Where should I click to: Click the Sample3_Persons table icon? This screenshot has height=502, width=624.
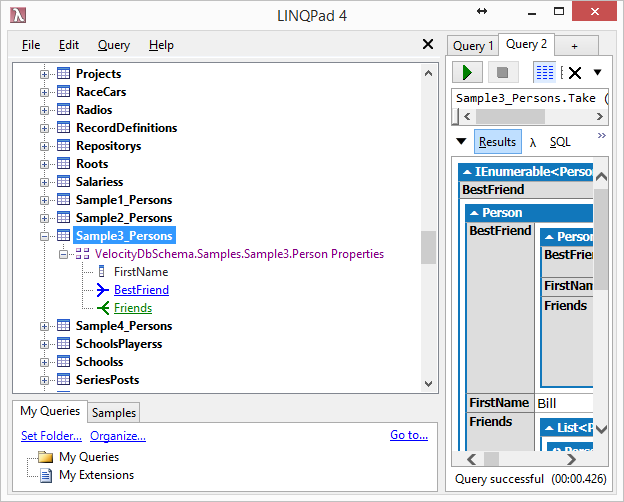coord(63,235)
